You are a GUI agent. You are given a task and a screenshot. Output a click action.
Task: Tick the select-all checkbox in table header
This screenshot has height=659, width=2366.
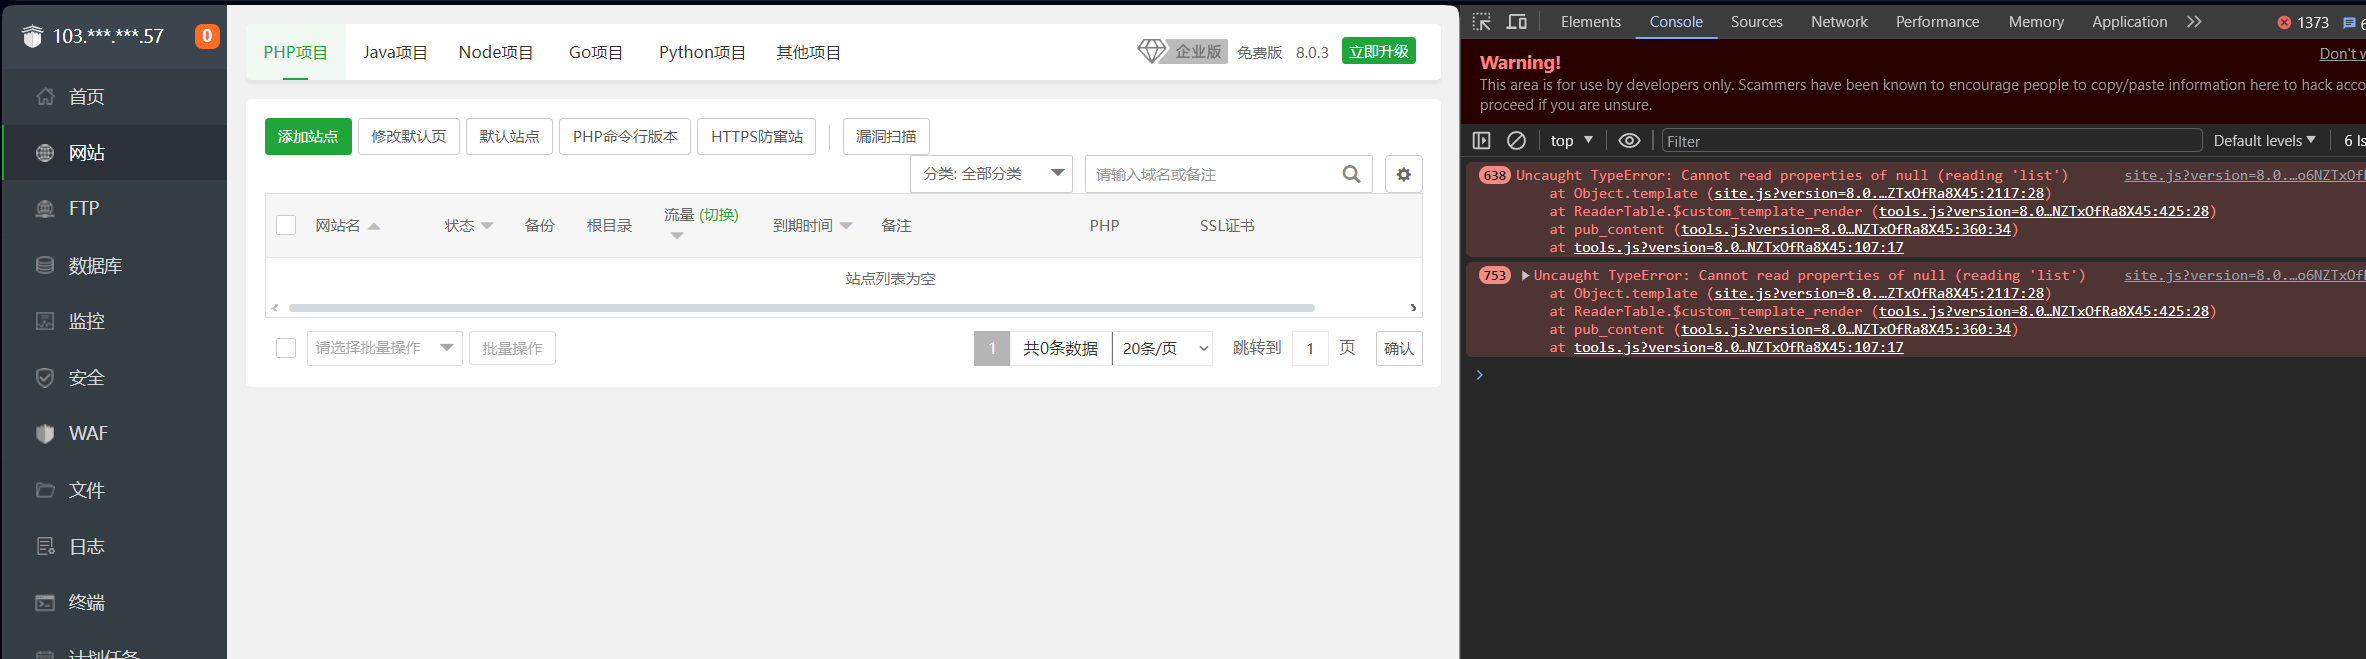pos(286,225)
